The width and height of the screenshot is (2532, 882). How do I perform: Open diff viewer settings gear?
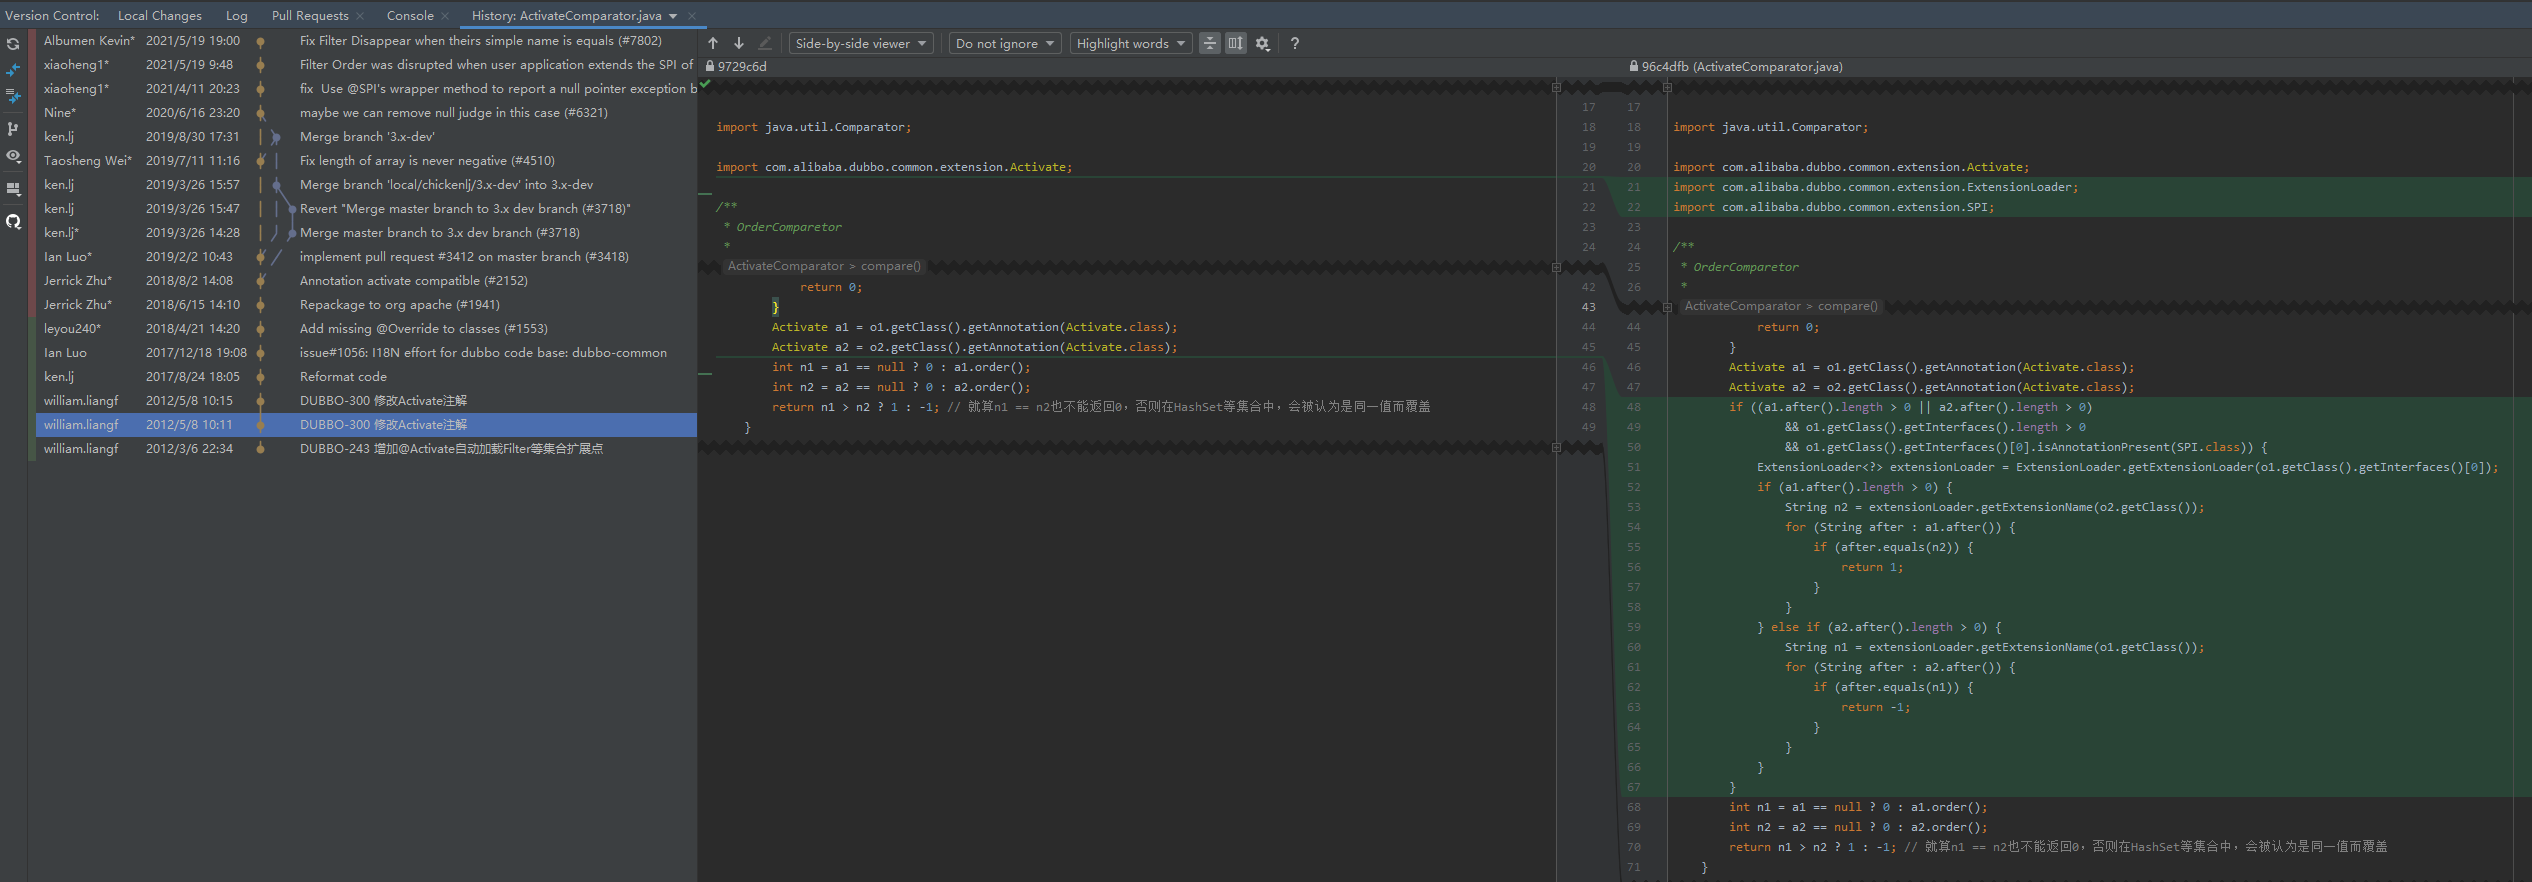tap(1263, 43)
